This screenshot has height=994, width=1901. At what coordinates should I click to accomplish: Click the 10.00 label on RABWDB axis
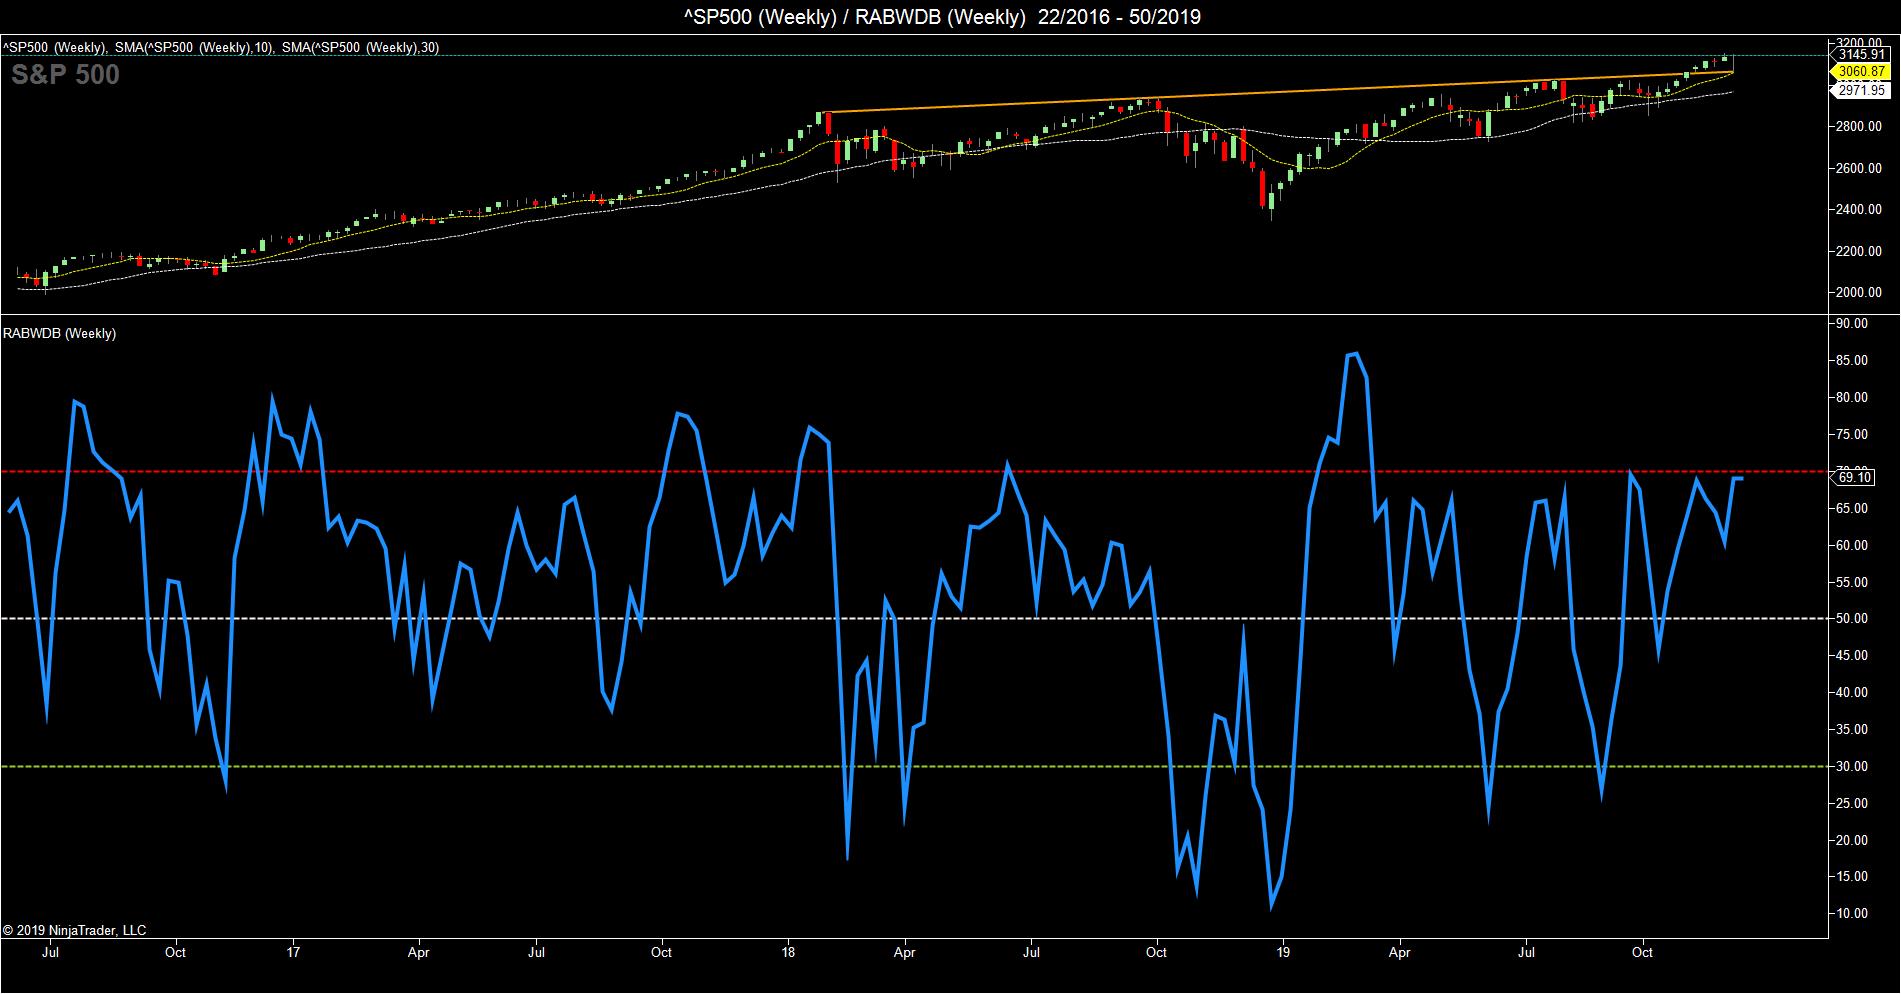click(1857, 914)
